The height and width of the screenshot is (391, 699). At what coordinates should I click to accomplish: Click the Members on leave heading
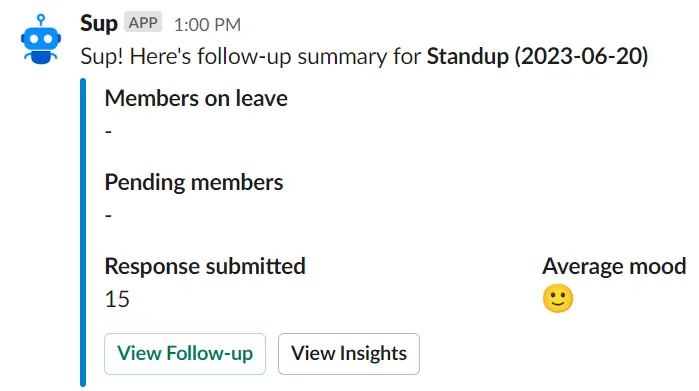tap(196, 99)
